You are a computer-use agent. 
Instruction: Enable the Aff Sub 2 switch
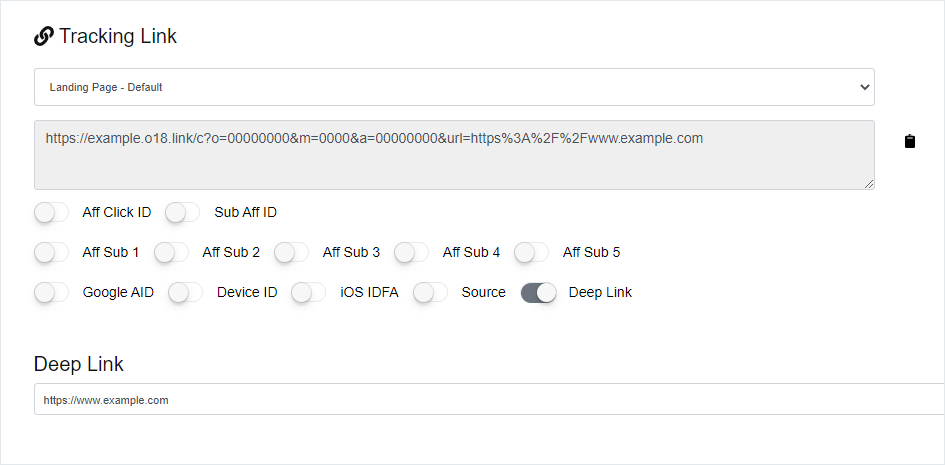(171, 252)
